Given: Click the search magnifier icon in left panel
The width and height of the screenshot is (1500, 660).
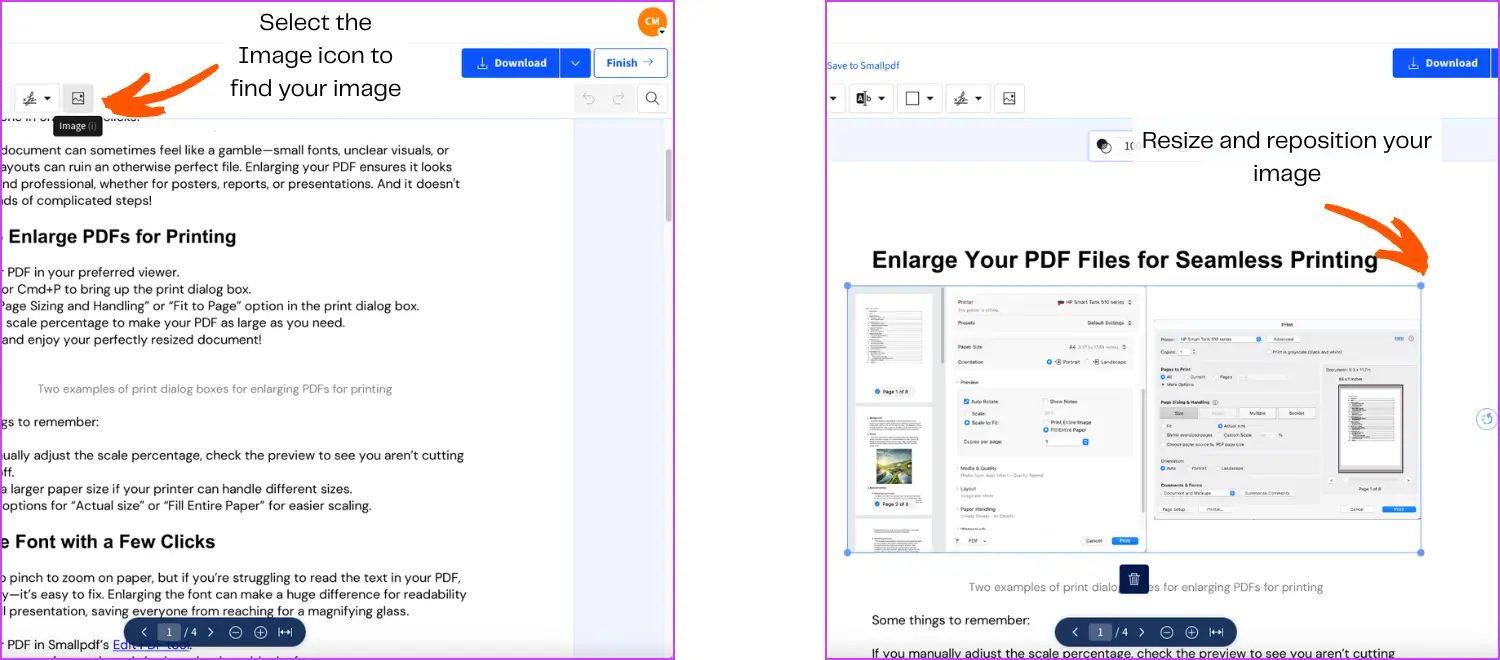Looking at the screenshot, I should [652, 98].
